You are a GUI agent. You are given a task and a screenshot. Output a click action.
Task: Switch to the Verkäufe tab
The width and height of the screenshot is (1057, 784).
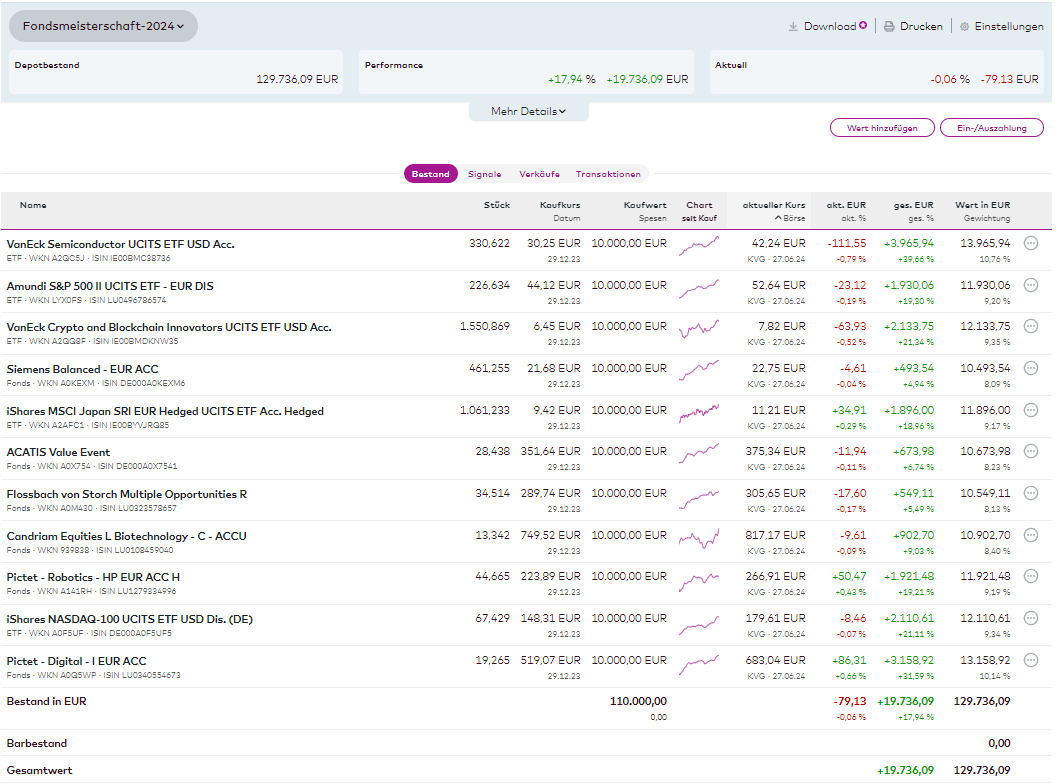click(x=539, y=174)
